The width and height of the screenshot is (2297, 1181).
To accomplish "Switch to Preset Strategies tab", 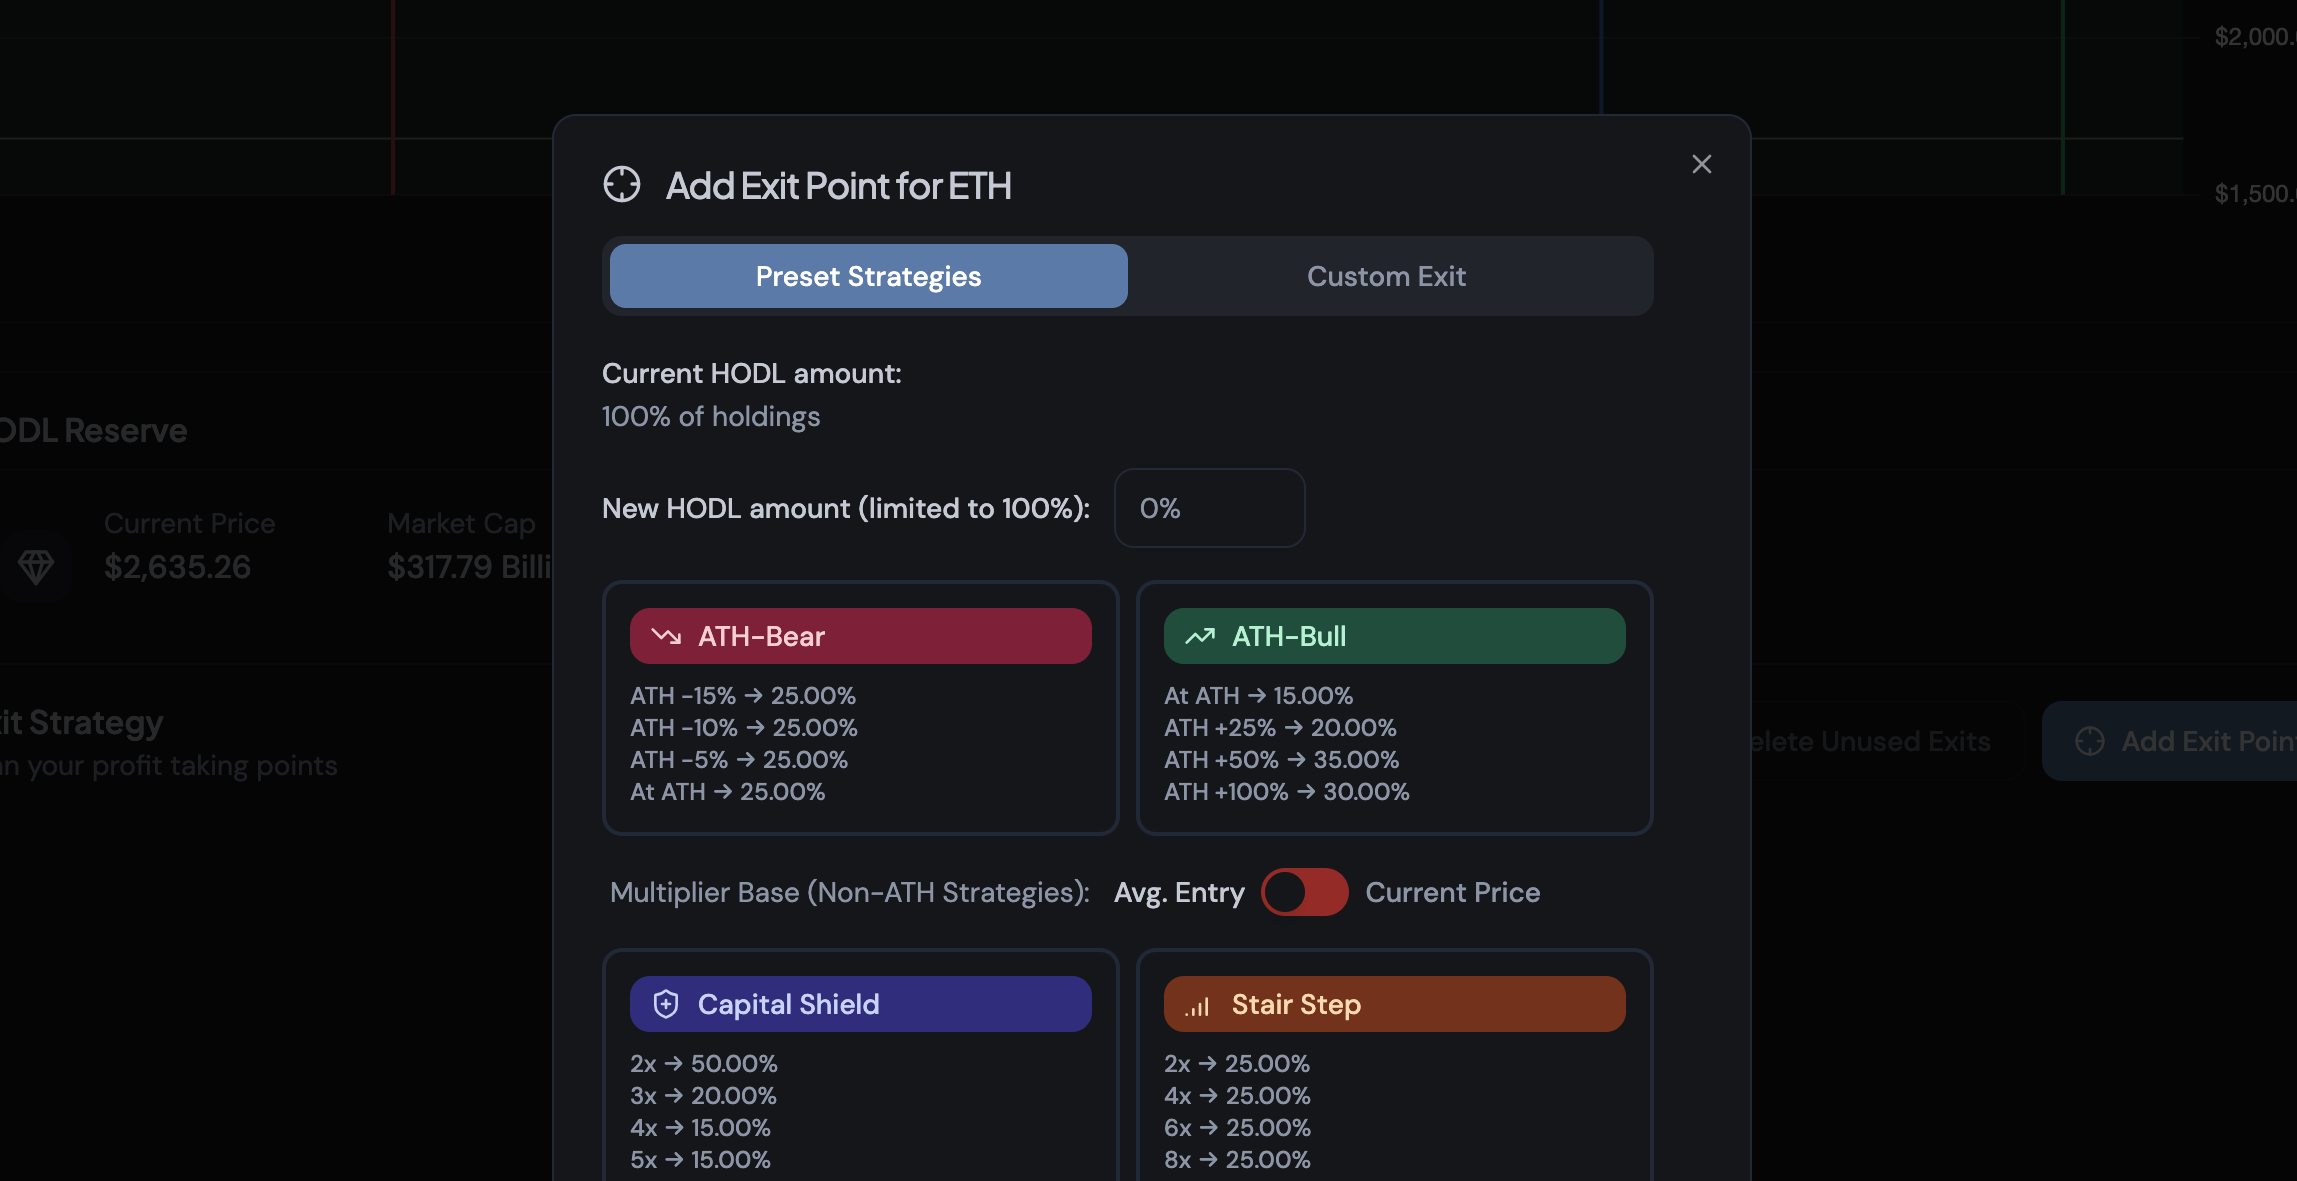I will point(868,276).
